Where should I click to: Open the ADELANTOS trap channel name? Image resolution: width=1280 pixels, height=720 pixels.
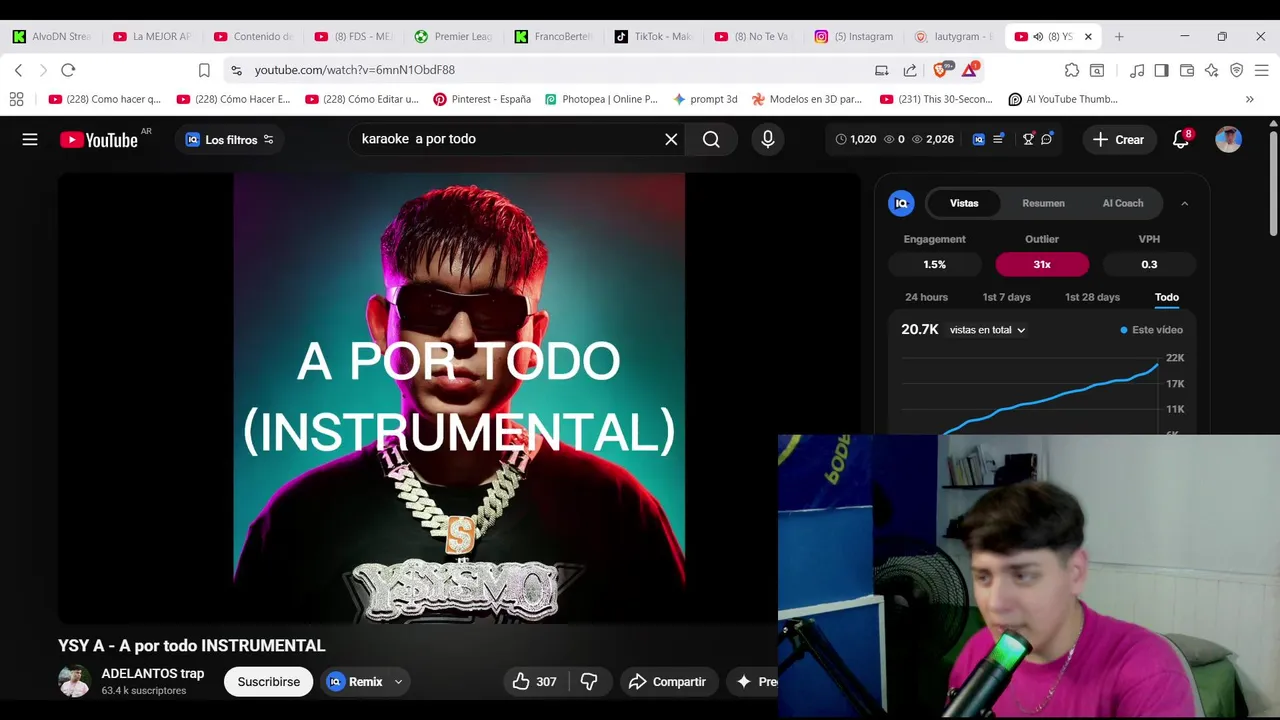(x=152, y=673)
